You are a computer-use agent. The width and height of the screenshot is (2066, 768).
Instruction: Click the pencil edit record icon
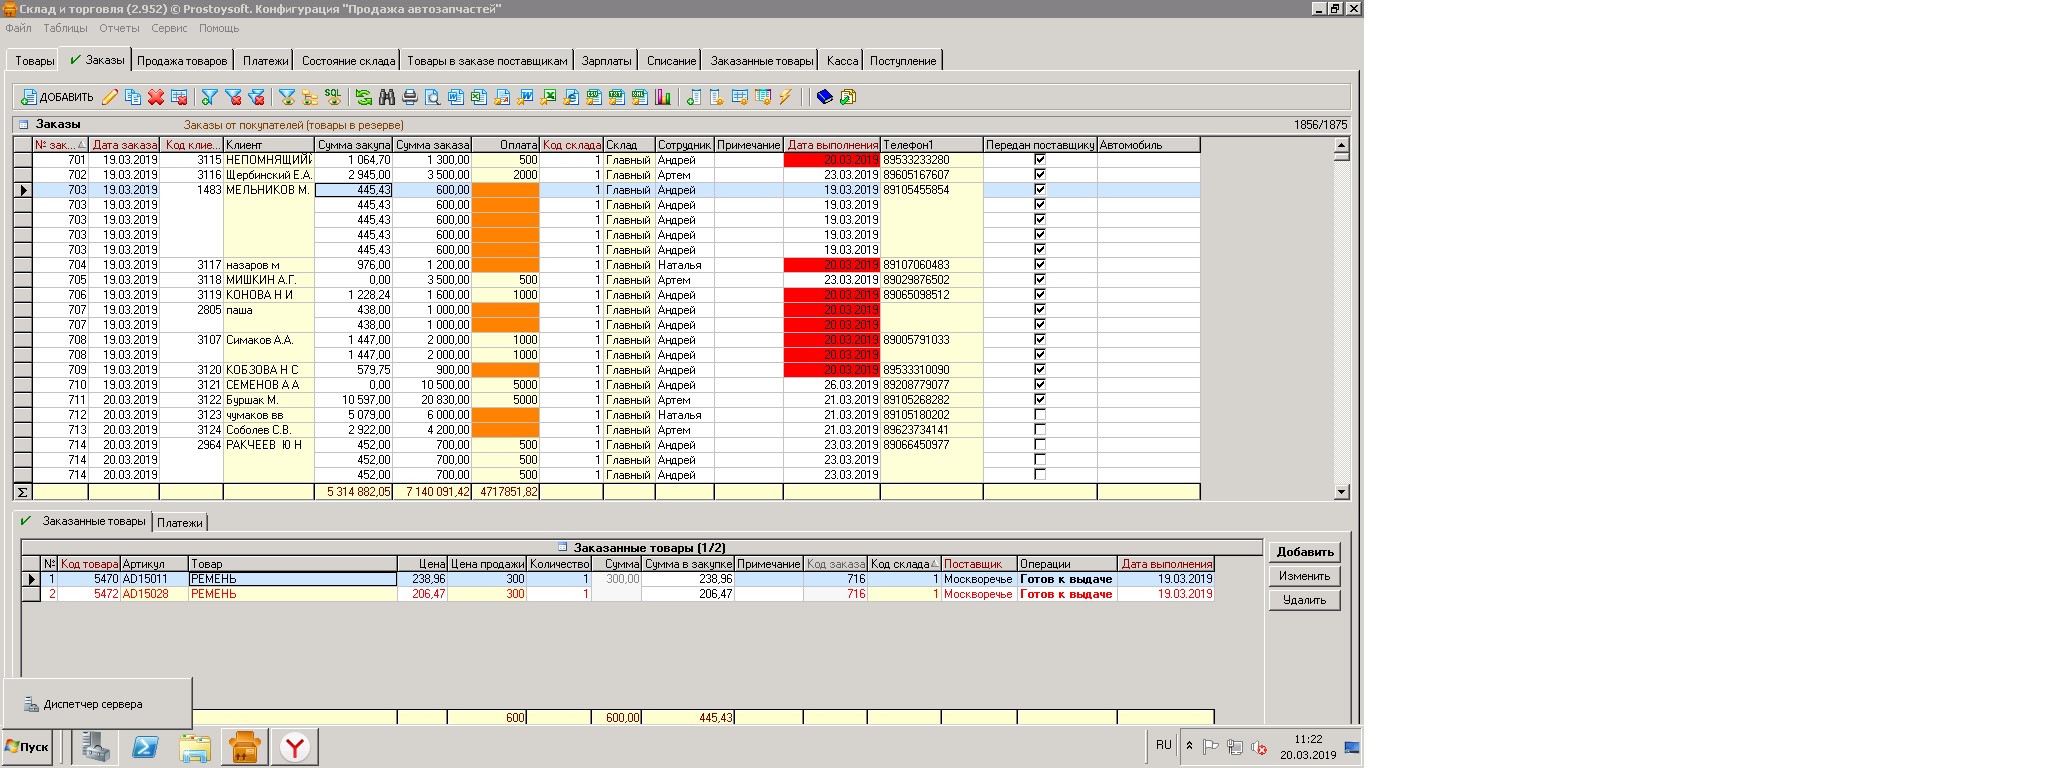[109, 97]
